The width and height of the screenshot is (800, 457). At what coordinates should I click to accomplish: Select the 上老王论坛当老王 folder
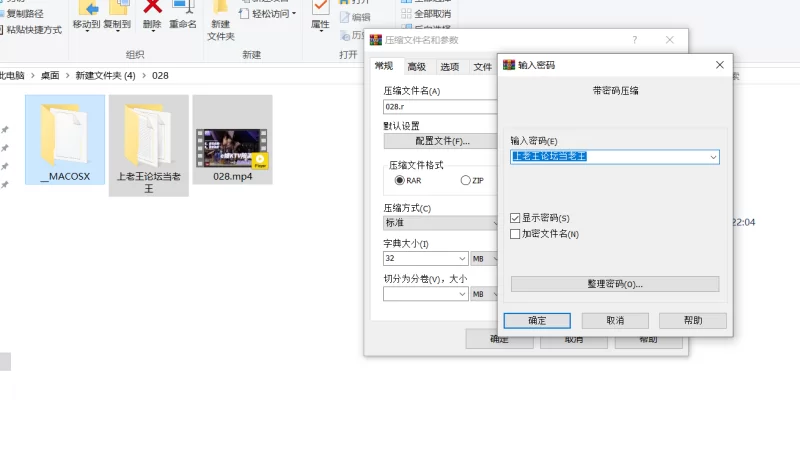pyautogui.click(x=148, y=145)
